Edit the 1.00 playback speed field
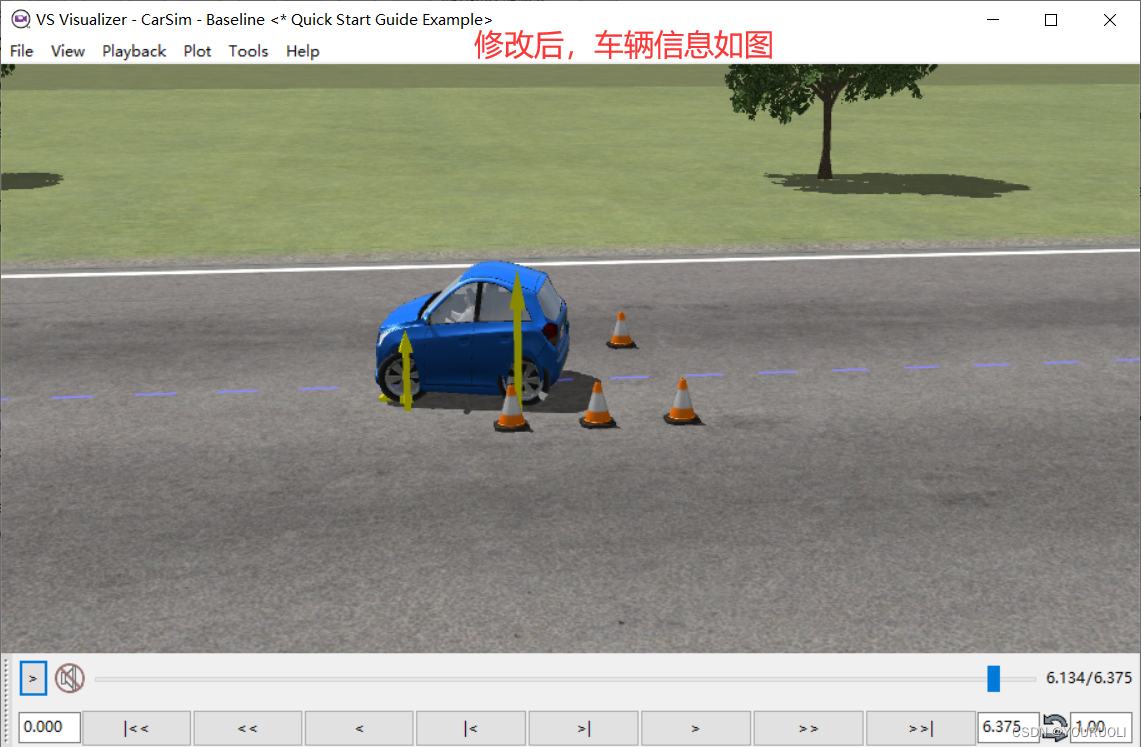The height and width of the screenshot is (747, 1141). tap(1098, 727)
